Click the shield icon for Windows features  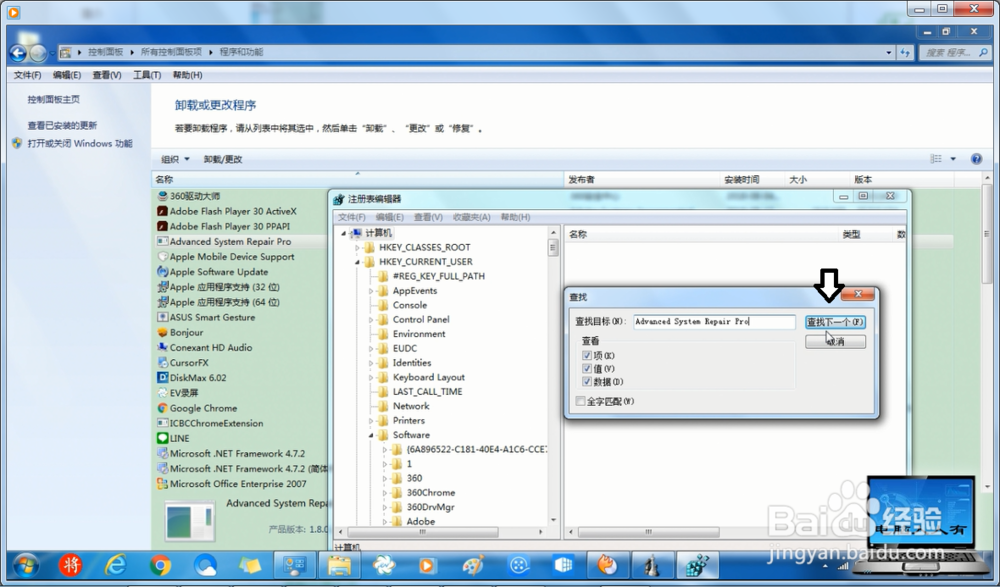[x=17, y=144]
